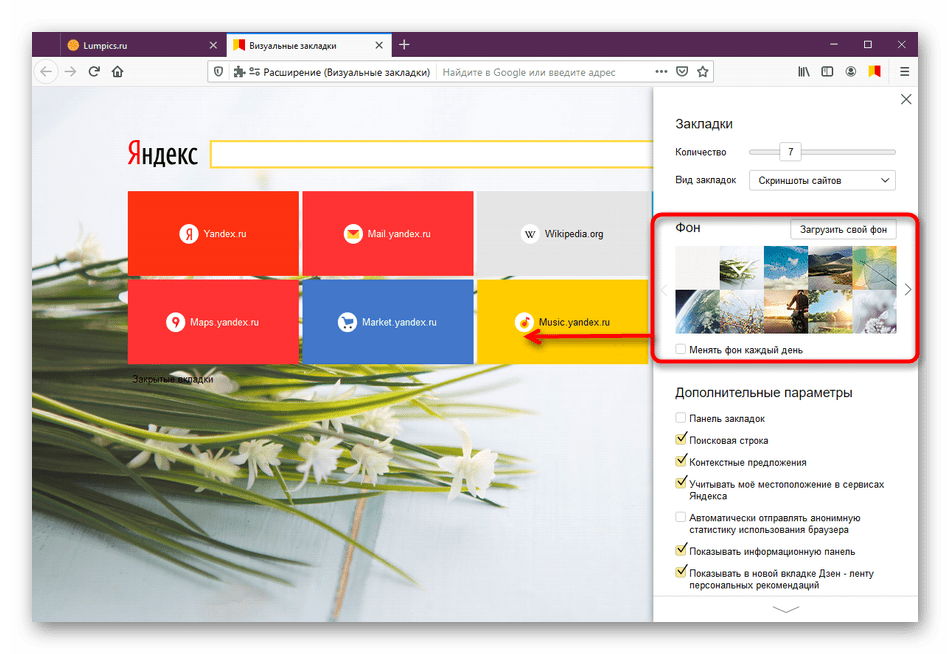Viewport: 950px width, 654px height.
Task: Click Закрытые вкладки link
Action: 173,379
